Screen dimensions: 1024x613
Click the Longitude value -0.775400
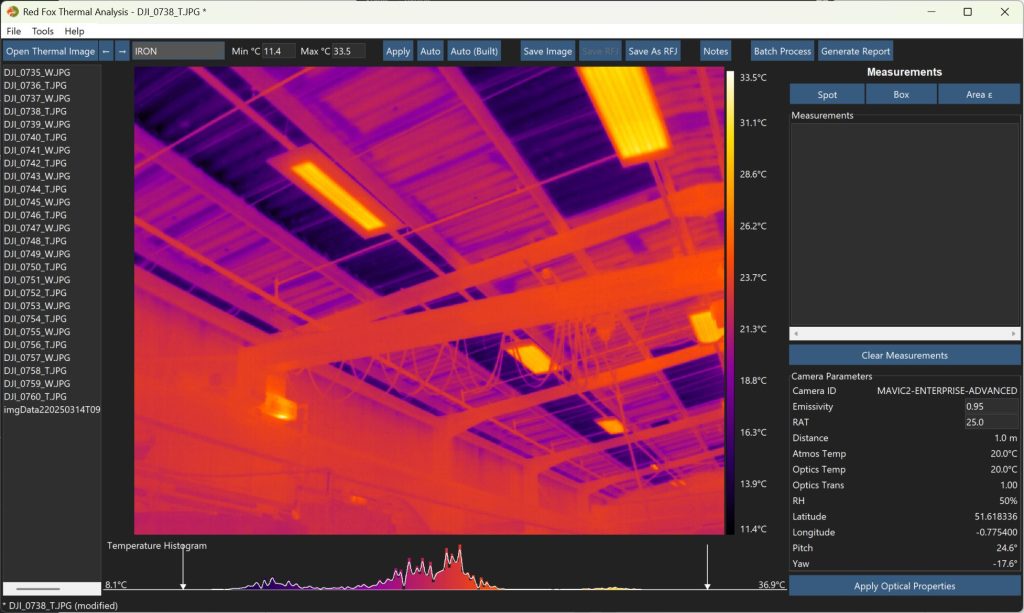[x=997, y=532]
